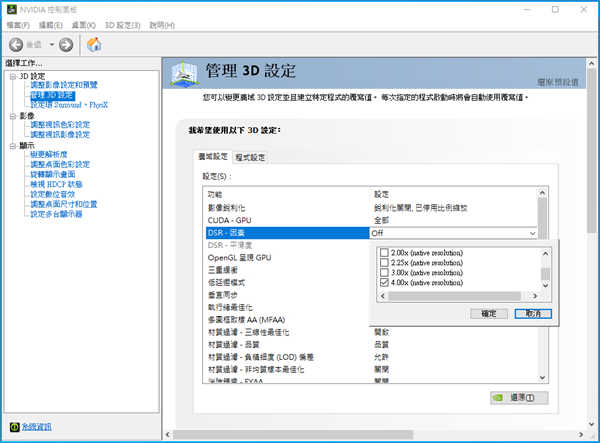Viewport: 600px width, 443px height.
Task: Open the 編輯(E) menu
Action: [51, 25]
